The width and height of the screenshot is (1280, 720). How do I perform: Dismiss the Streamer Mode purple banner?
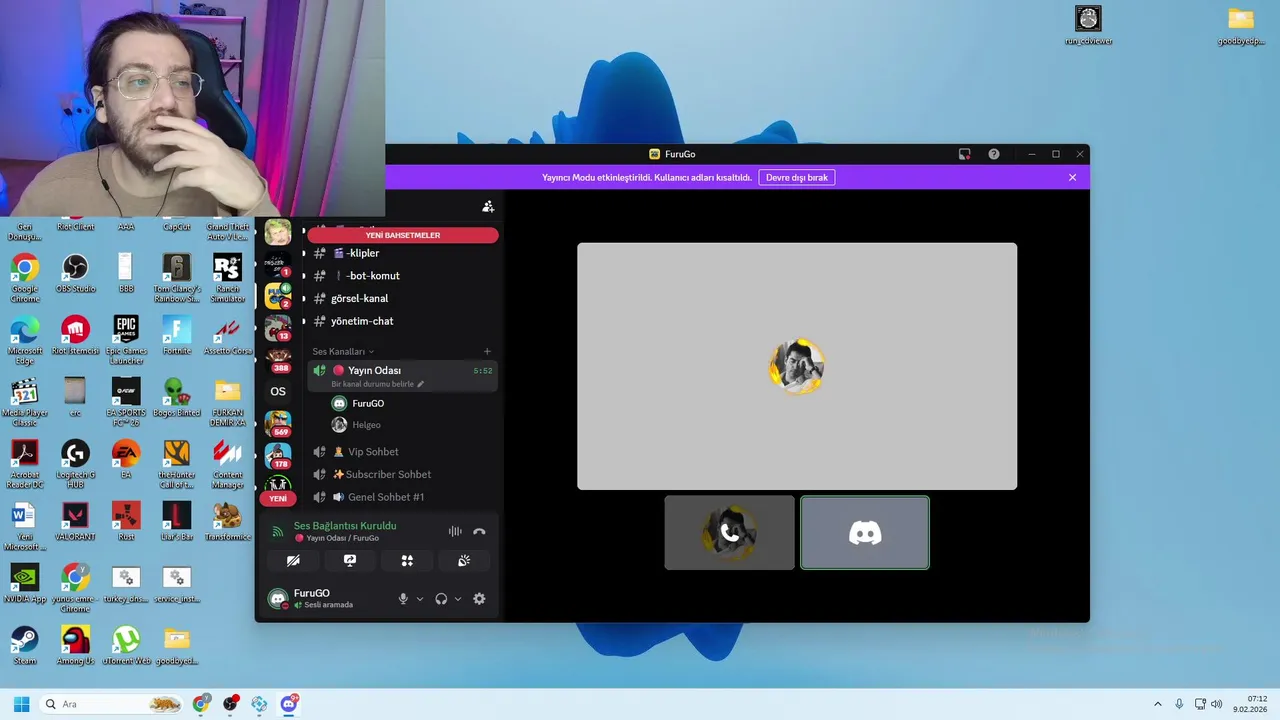click(x=1072, y=177)
